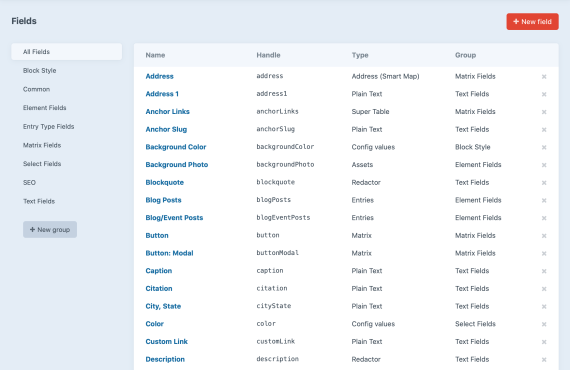Image resolution: width=570 pixels, height=370 pixels.
Task: Click the Assets type cell
Action: click(x=362, y=165)
